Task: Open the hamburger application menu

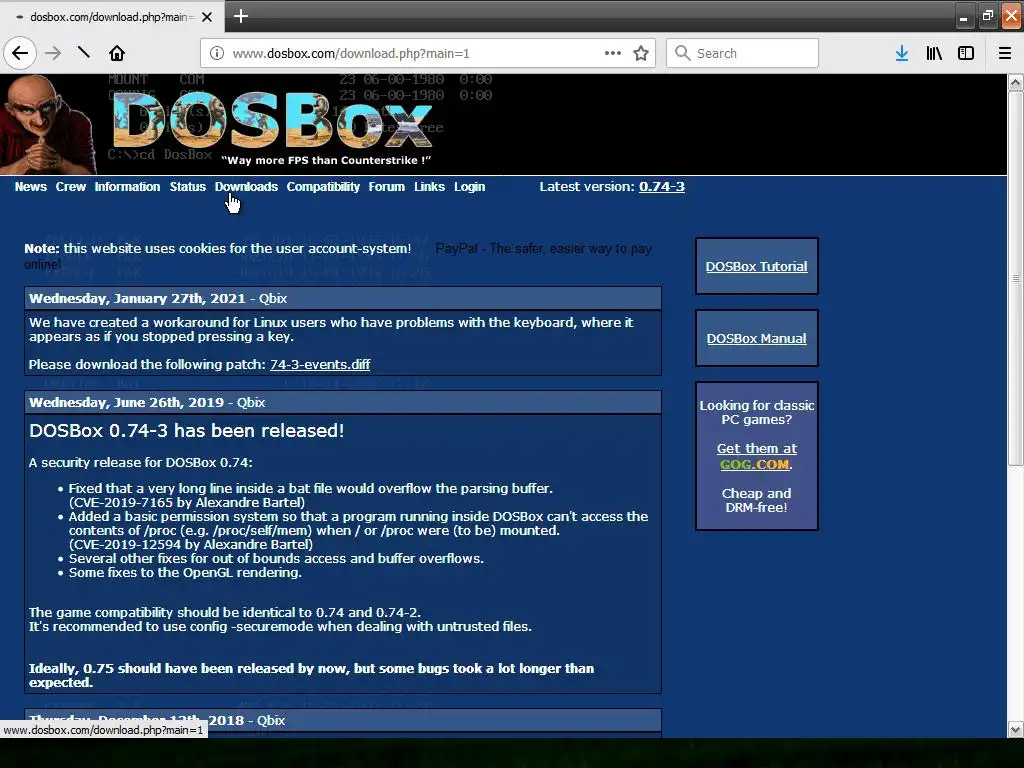Action: click(1004, 53)
